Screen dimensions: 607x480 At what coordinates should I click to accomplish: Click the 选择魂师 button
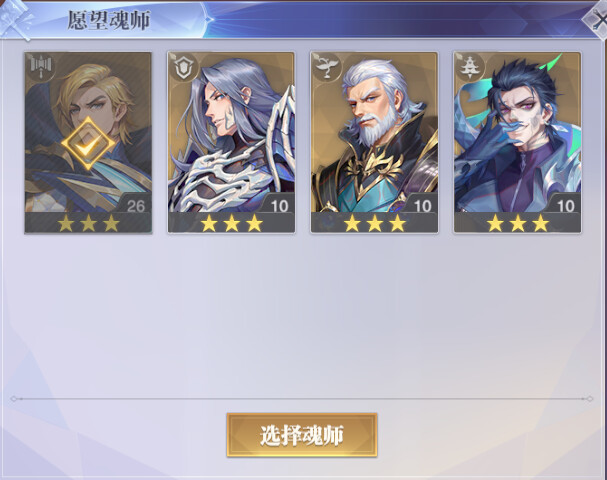302,435
